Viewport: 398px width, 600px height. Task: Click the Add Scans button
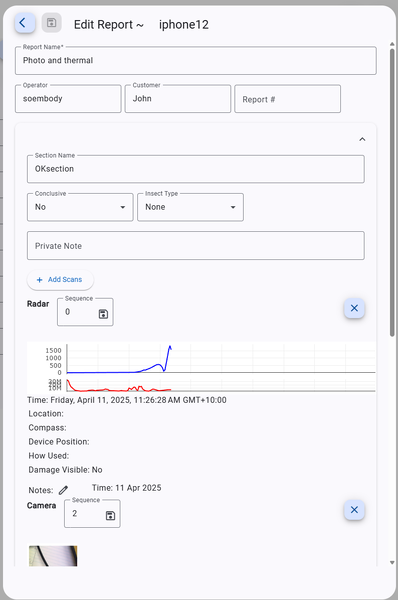point(60,280)
